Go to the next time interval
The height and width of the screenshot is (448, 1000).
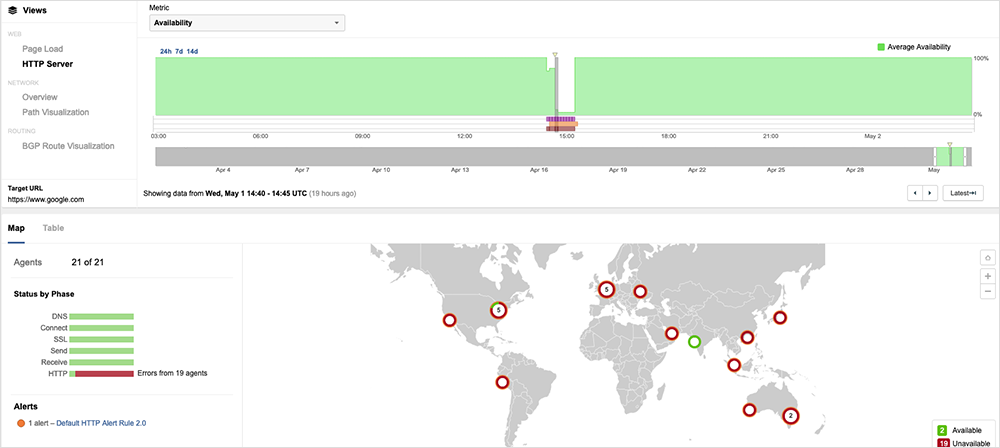[x=931, y=193]
